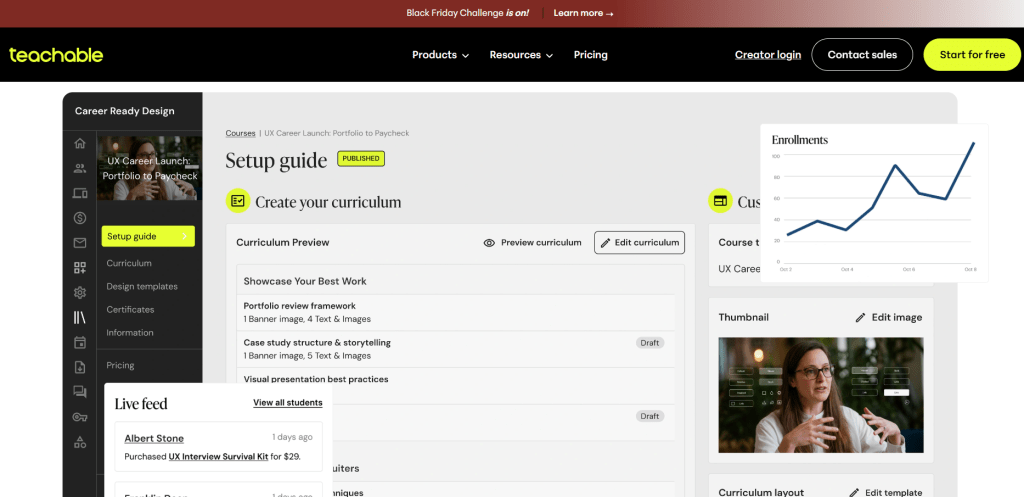Open Visual presentation best practices lesson
Screen dimensions: 1024x497
pos(315,379)
